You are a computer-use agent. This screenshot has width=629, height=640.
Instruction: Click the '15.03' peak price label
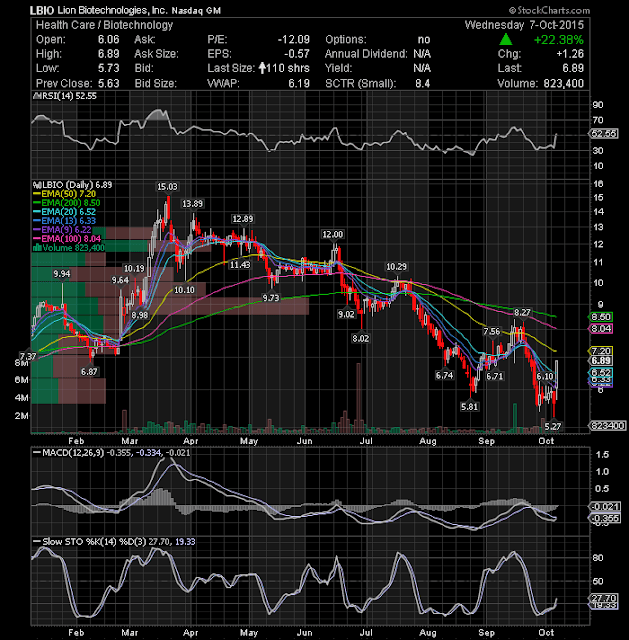[167, 187]
